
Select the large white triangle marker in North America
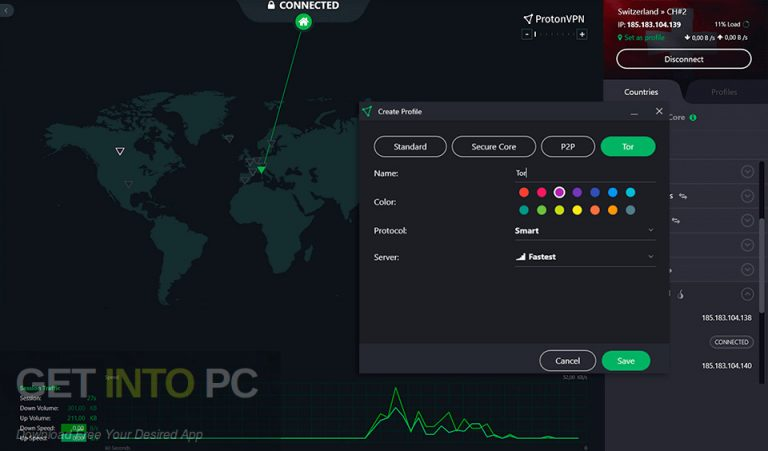tap(120, 151)
